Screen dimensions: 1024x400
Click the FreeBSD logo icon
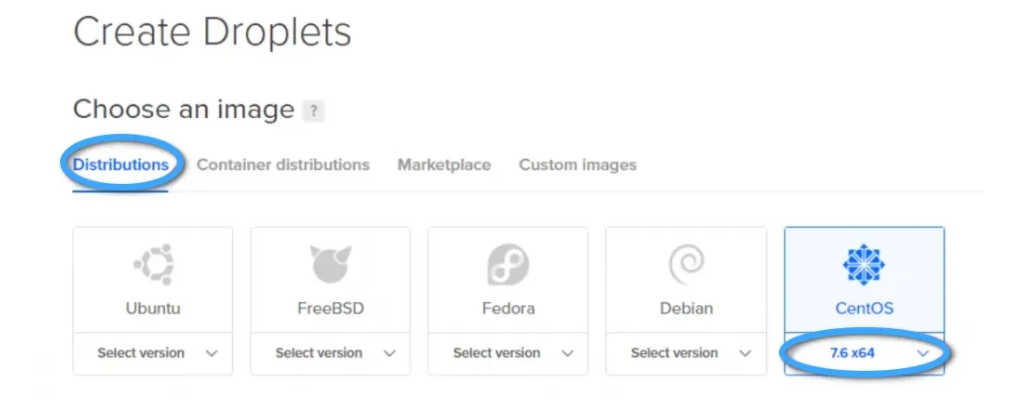330,265
